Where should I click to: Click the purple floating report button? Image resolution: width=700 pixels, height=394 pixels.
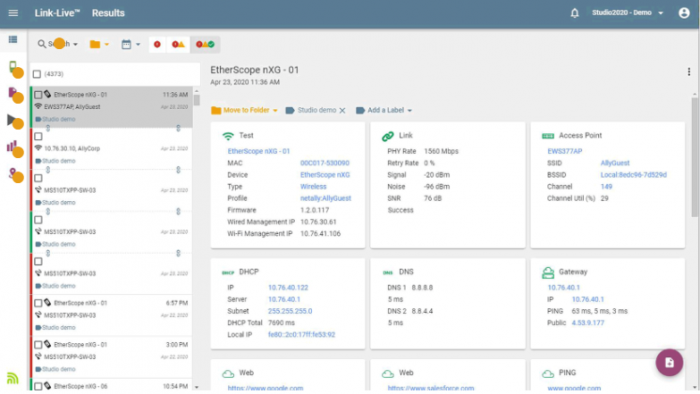click(669, 362)
